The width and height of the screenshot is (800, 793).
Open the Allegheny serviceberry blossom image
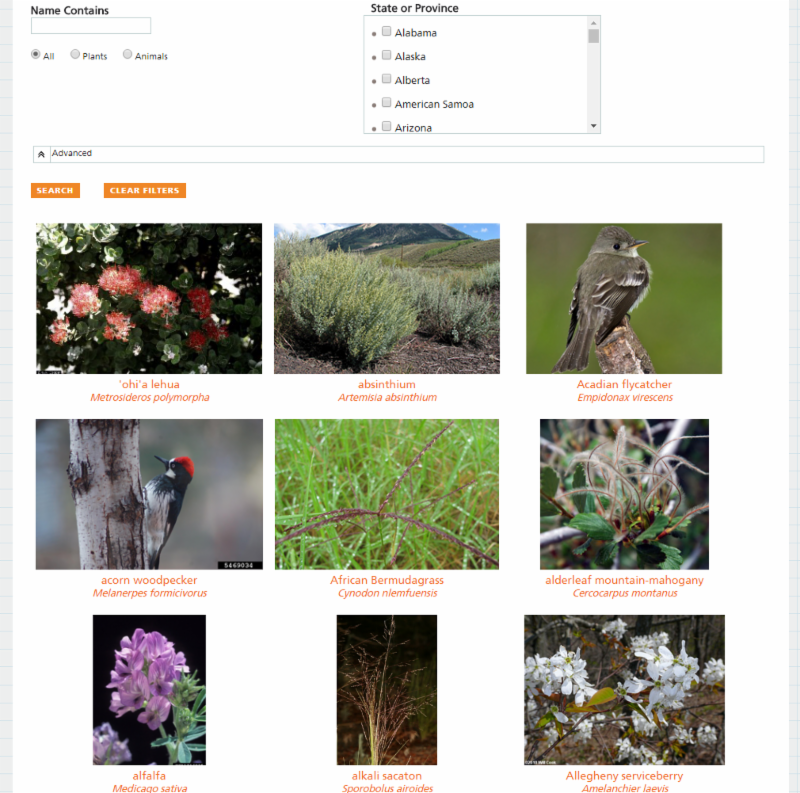coord(624,690)
